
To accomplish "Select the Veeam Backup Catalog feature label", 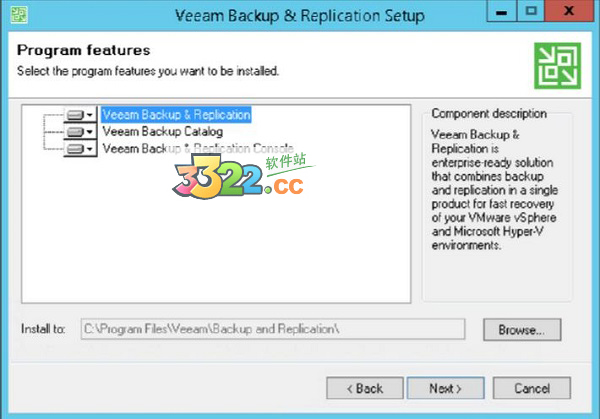I will tap(162, 131).
